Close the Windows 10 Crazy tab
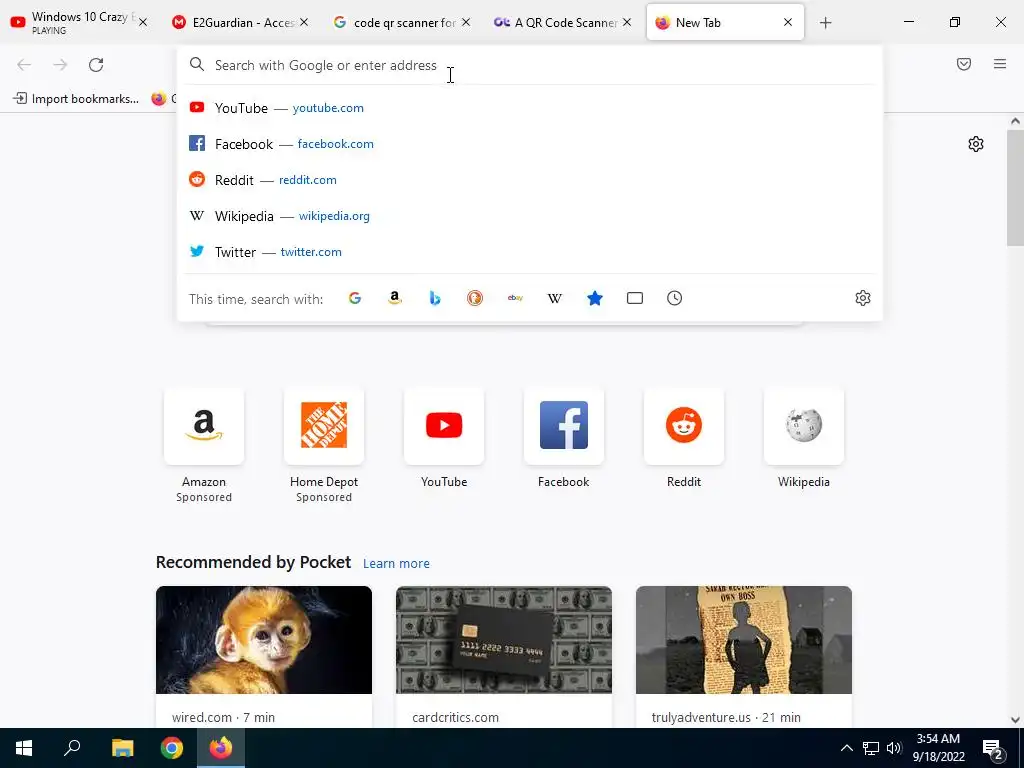The height and width of the screenshot is (768, 1024). coord(143,22)
